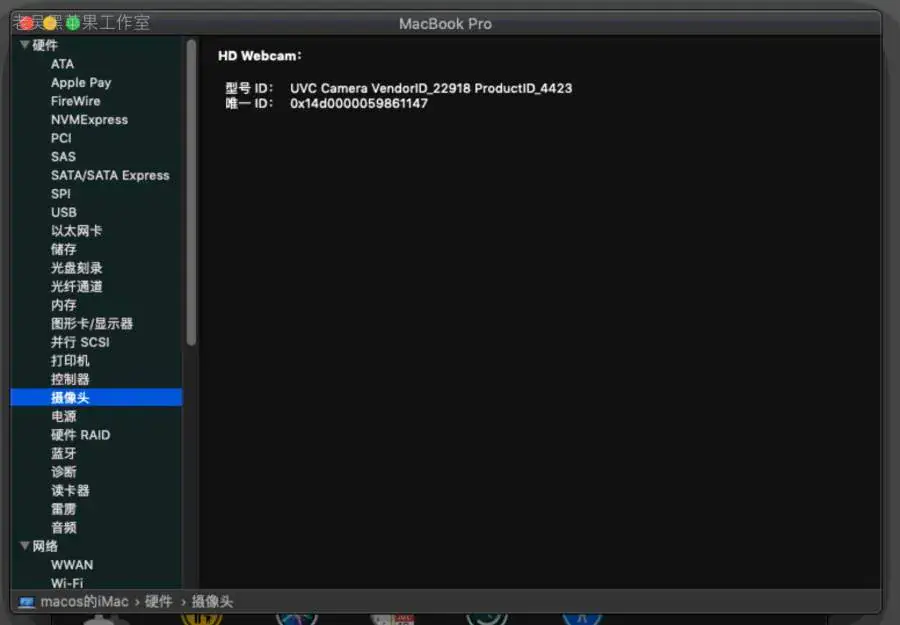Click the HD Webcam heading
This screenshot has height=625, width=900.
point(260,56)
